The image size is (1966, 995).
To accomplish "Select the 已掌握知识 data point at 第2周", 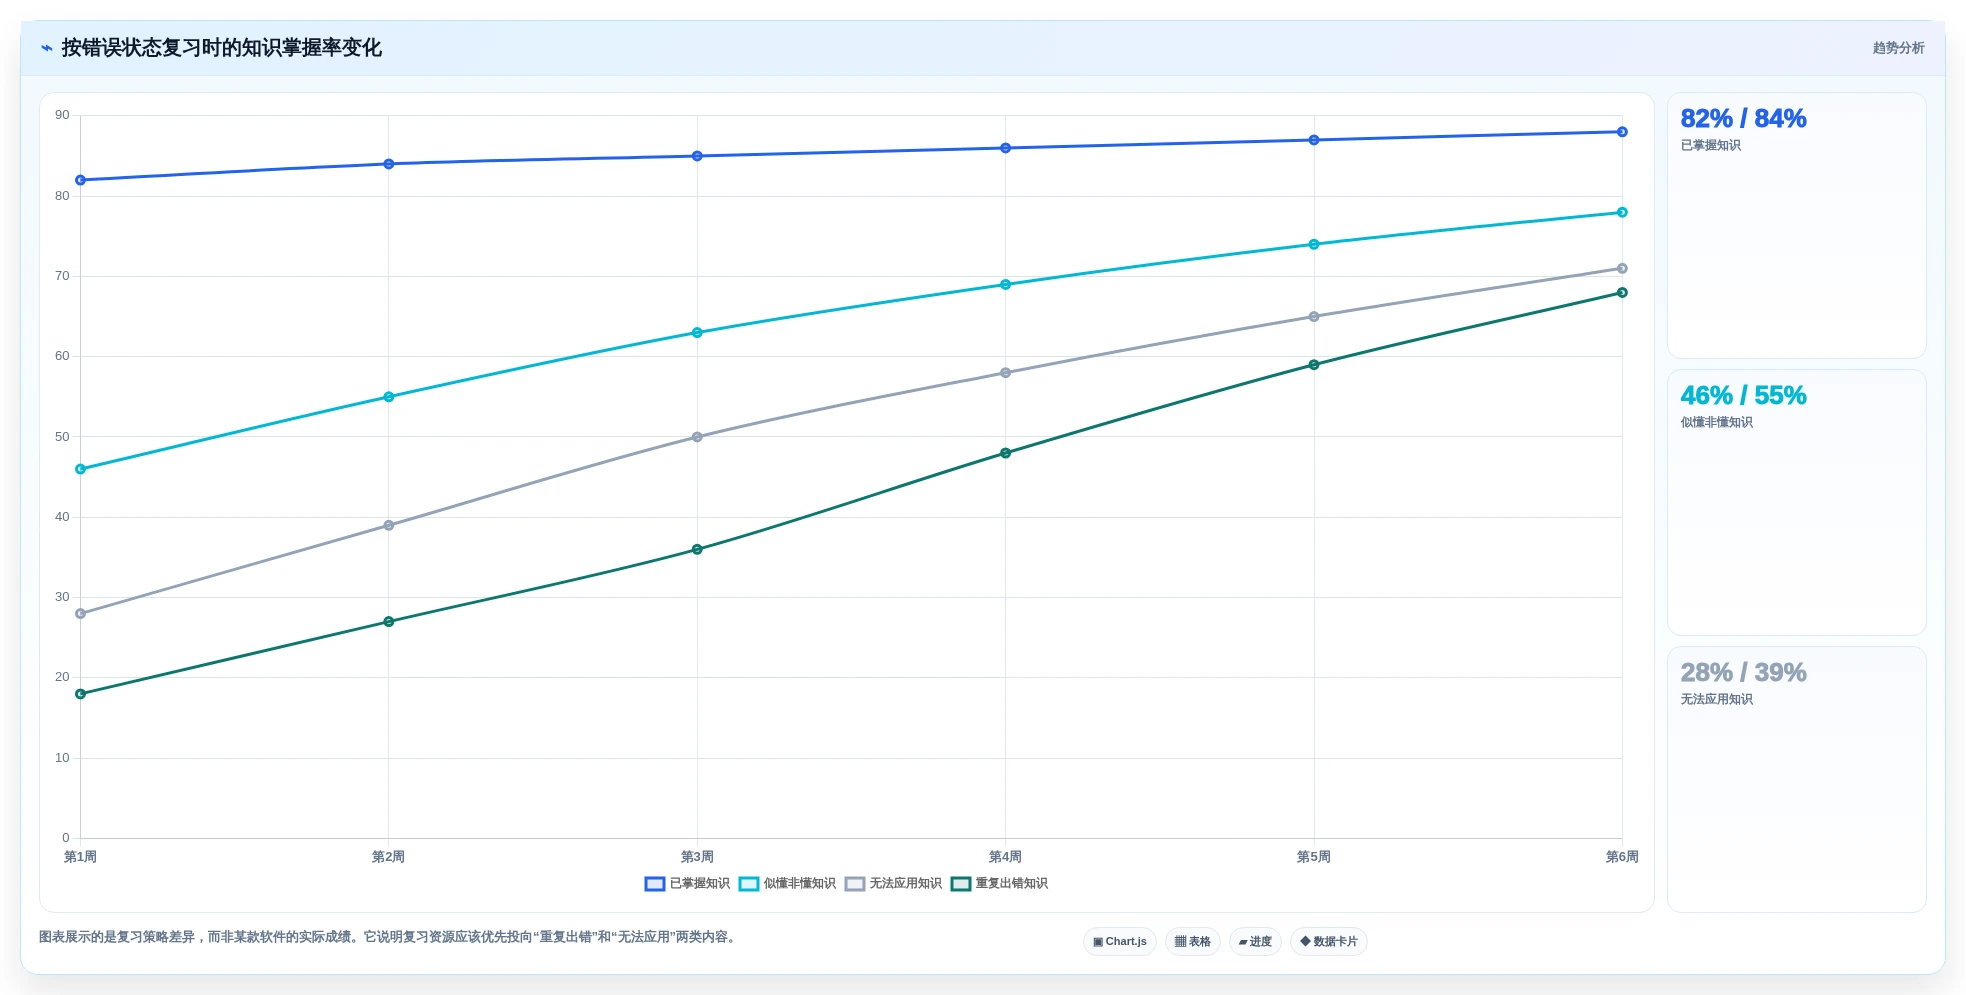I will click(x=389, y=164).
